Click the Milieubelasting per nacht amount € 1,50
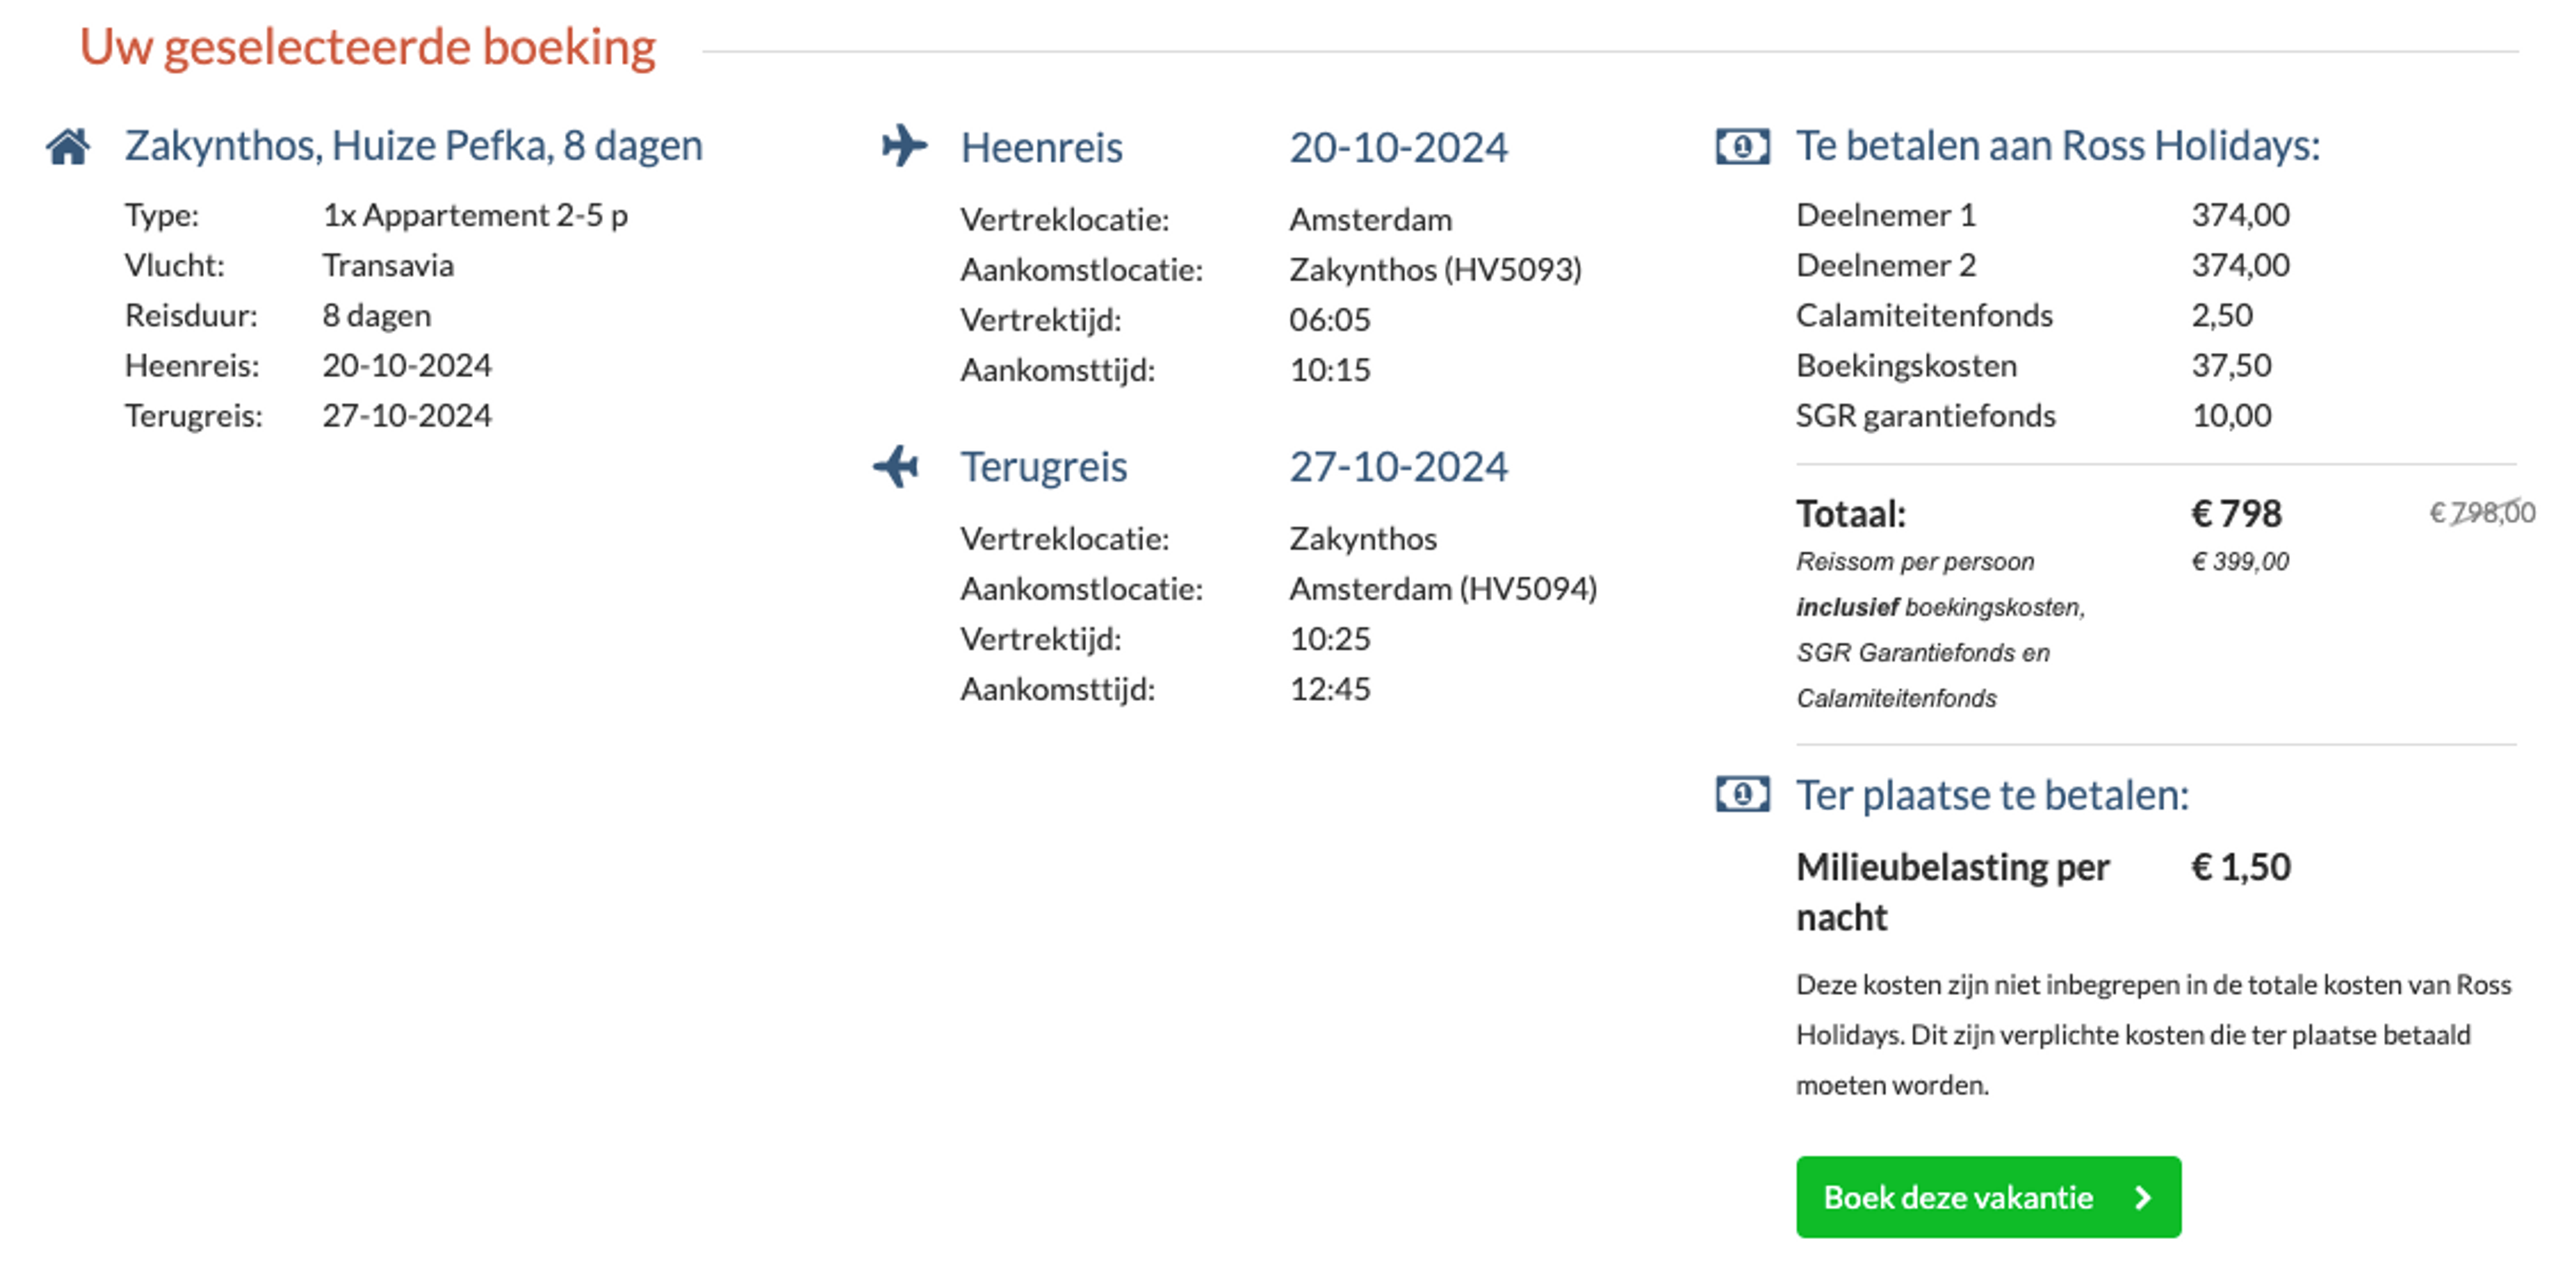Image resolution: width=2576 pixels, height=1288 pixels. coord(2240,866)
